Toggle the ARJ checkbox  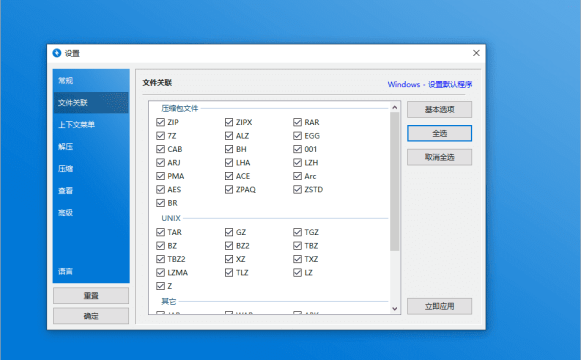point(160,163)
